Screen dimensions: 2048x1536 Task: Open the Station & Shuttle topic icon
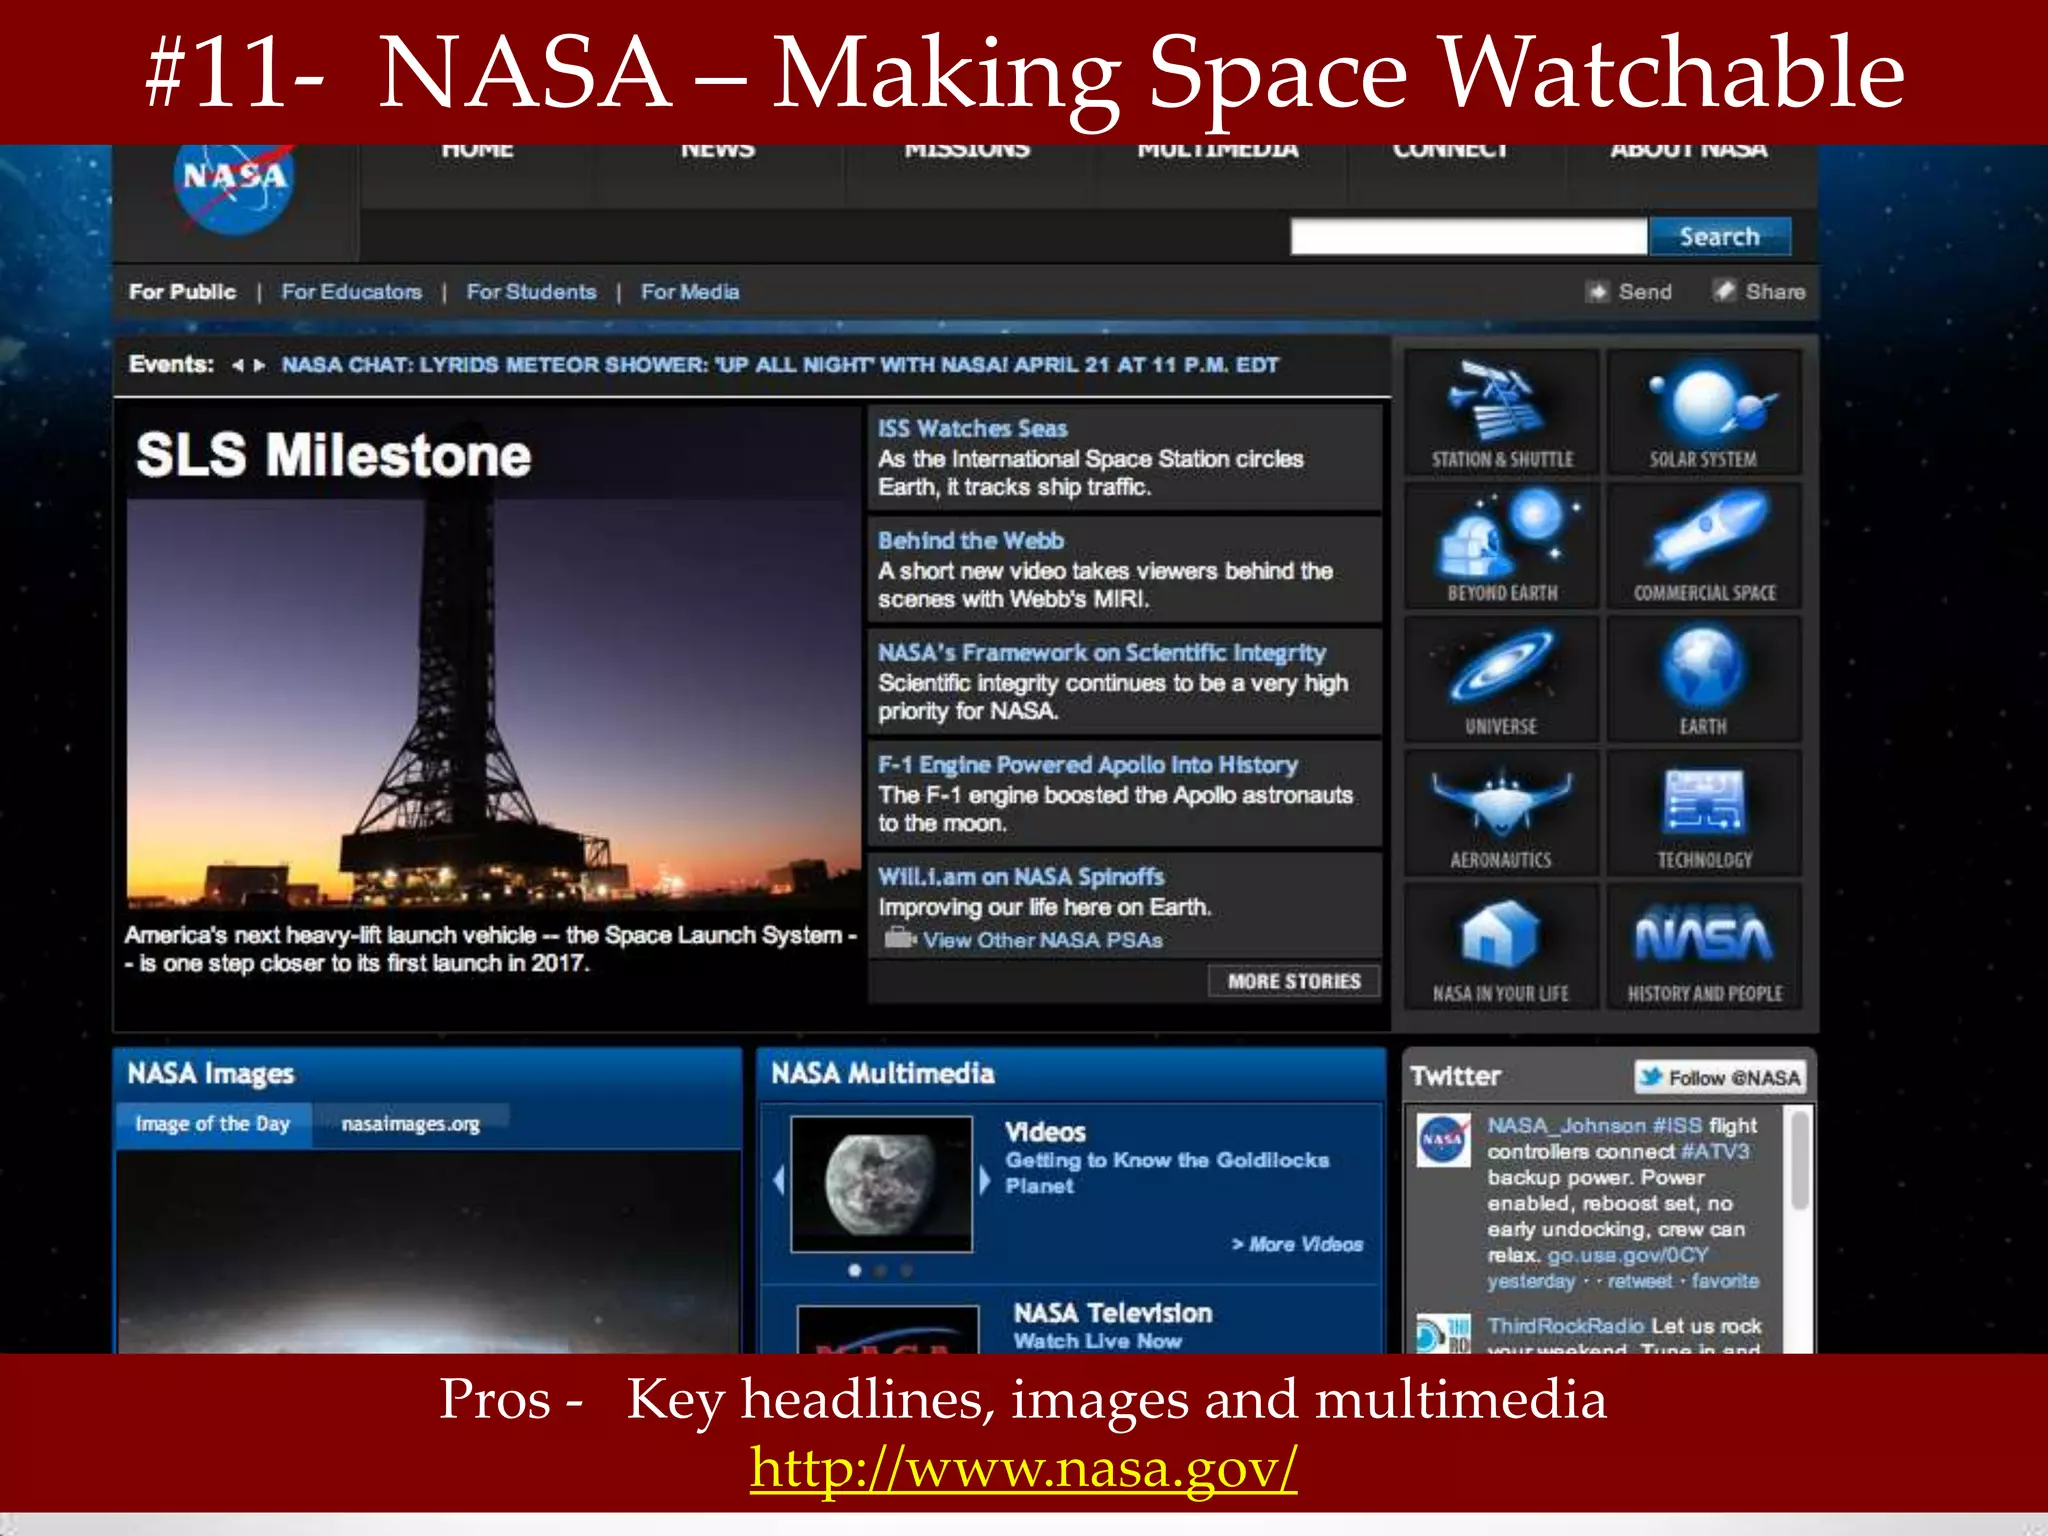tap(1501, 412)
